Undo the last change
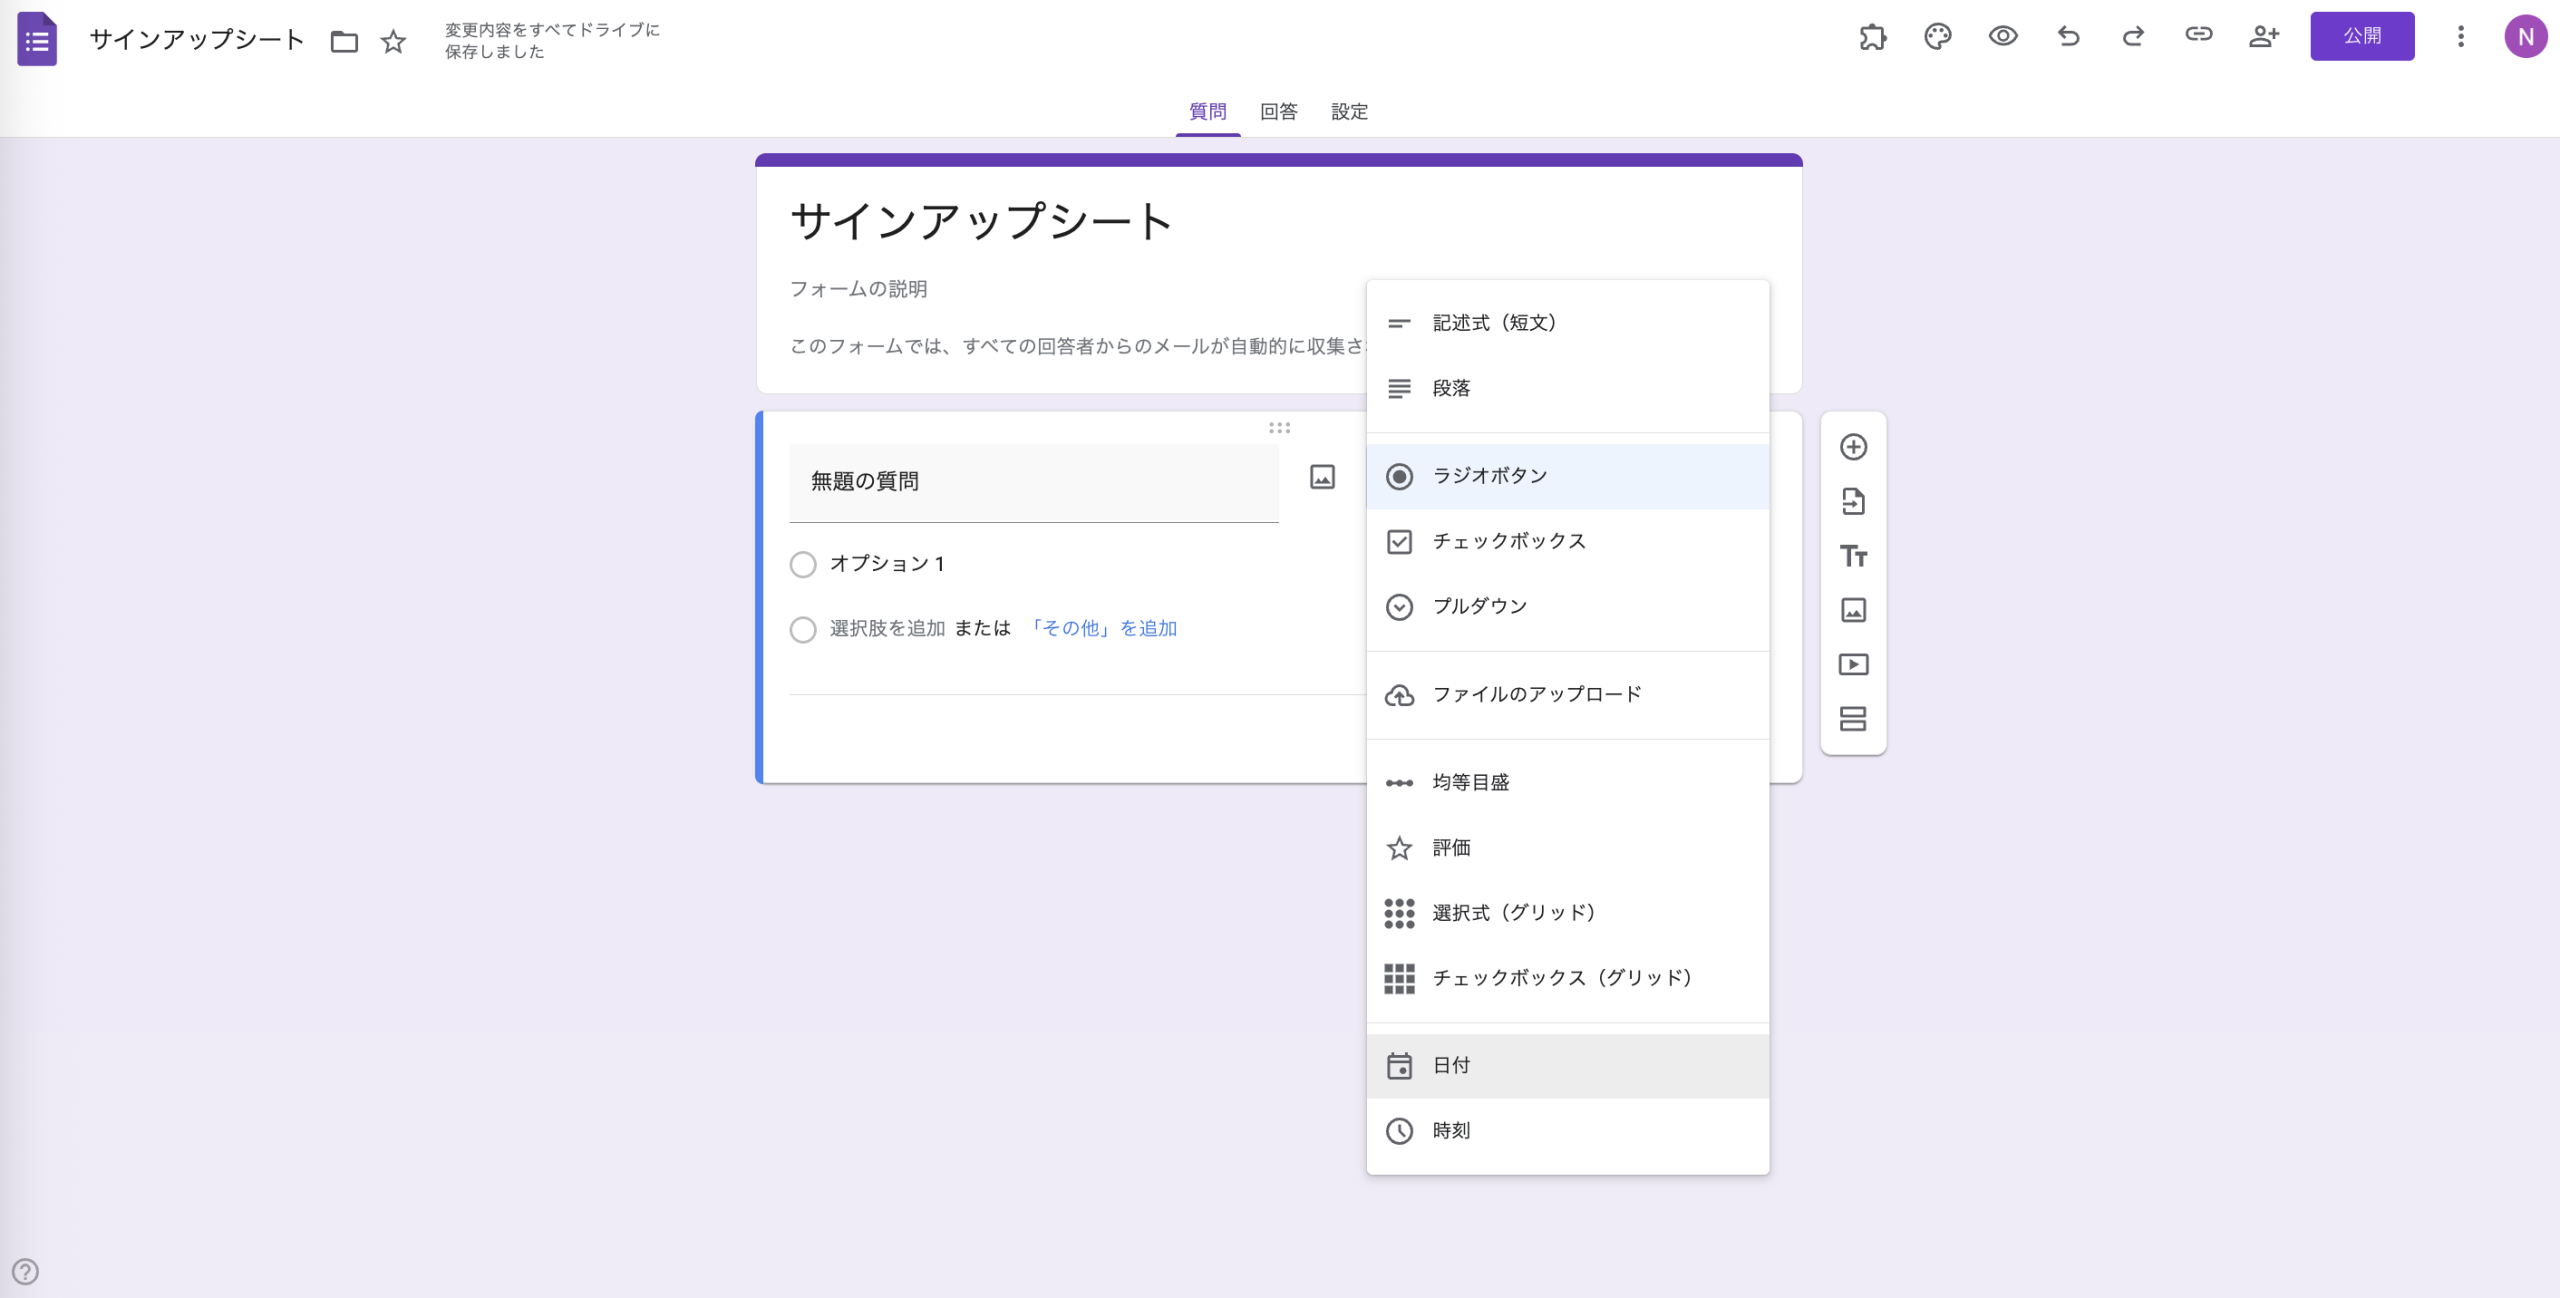Image resolution: width=2560 pixels, height=1298 pixels. tap(2068, 37)
